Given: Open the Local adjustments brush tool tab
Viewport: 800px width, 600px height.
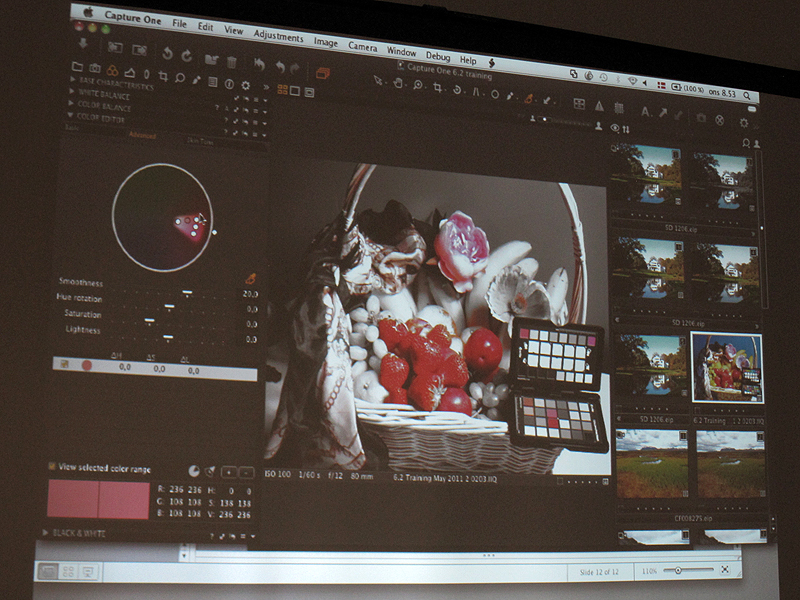Looking at the screenshot, I should (x=196, y=80).
